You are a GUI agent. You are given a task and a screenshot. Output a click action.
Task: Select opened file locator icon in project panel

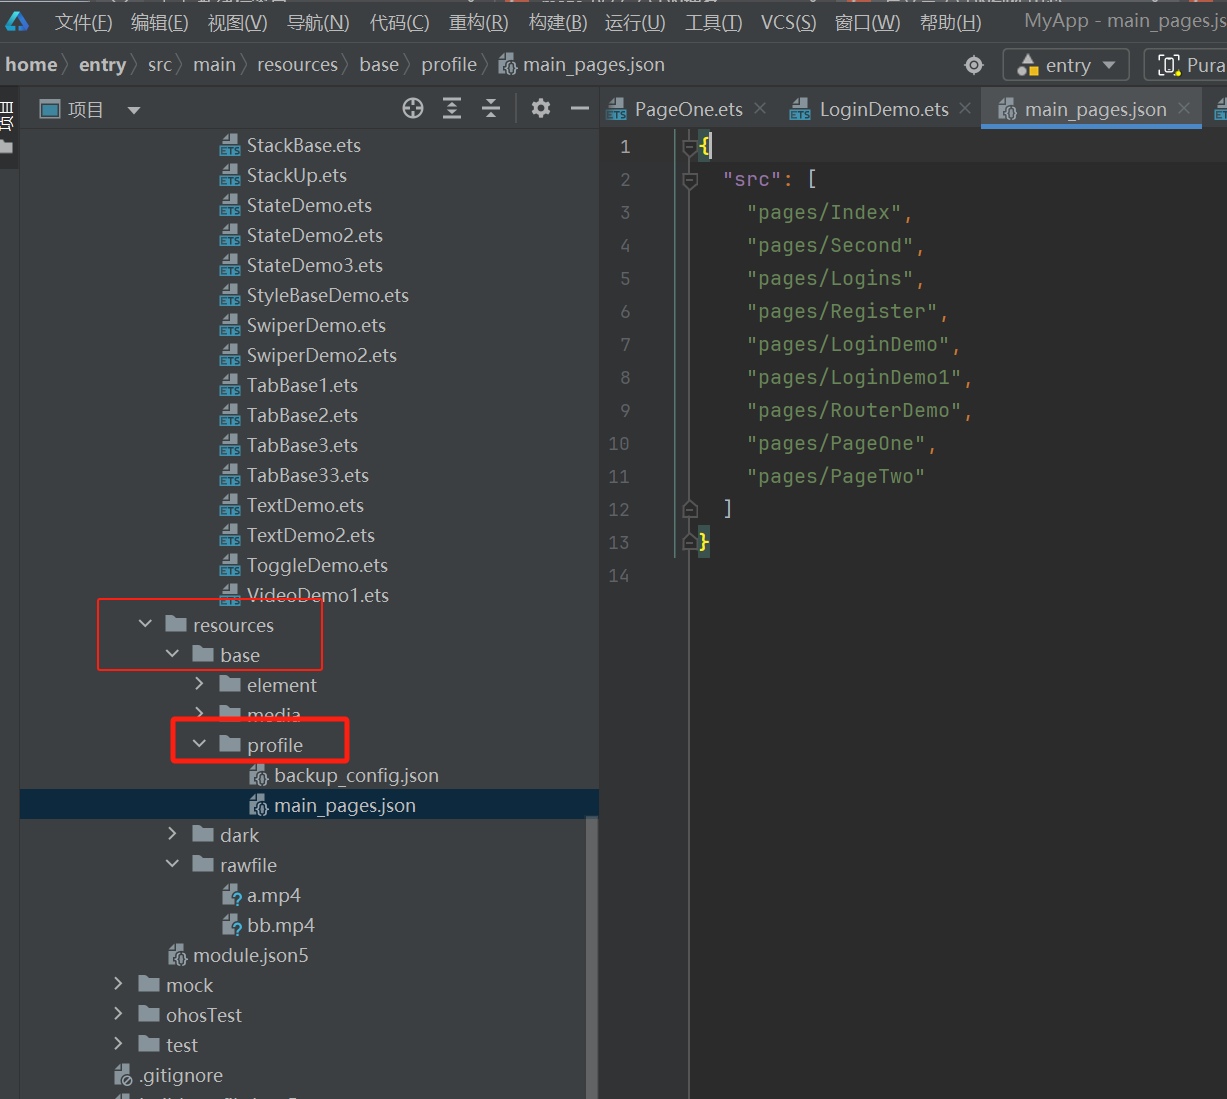pos(413,109)
